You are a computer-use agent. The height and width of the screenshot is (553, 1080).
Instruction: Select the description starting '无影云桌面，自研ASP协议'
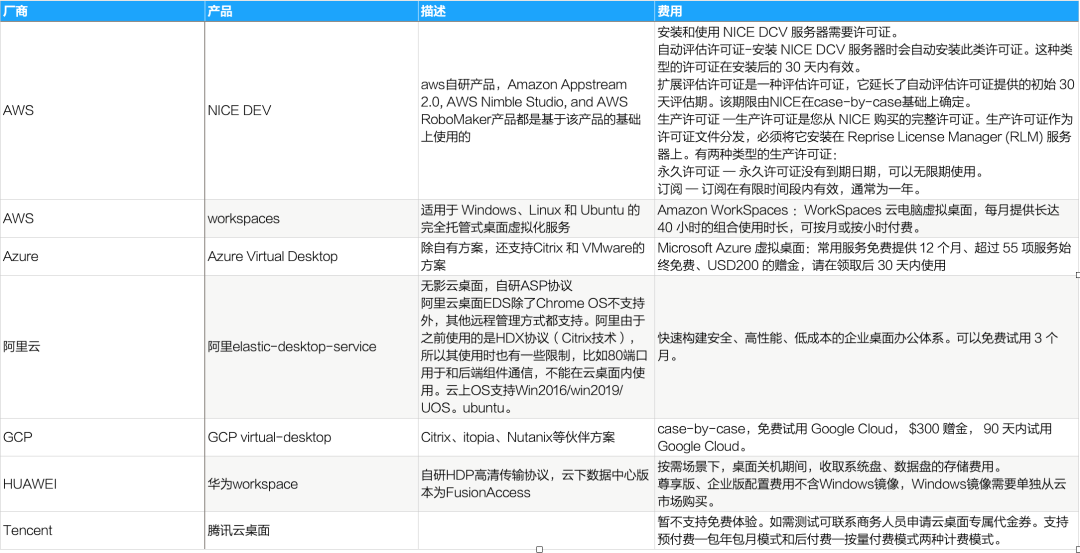coord(536,347)
